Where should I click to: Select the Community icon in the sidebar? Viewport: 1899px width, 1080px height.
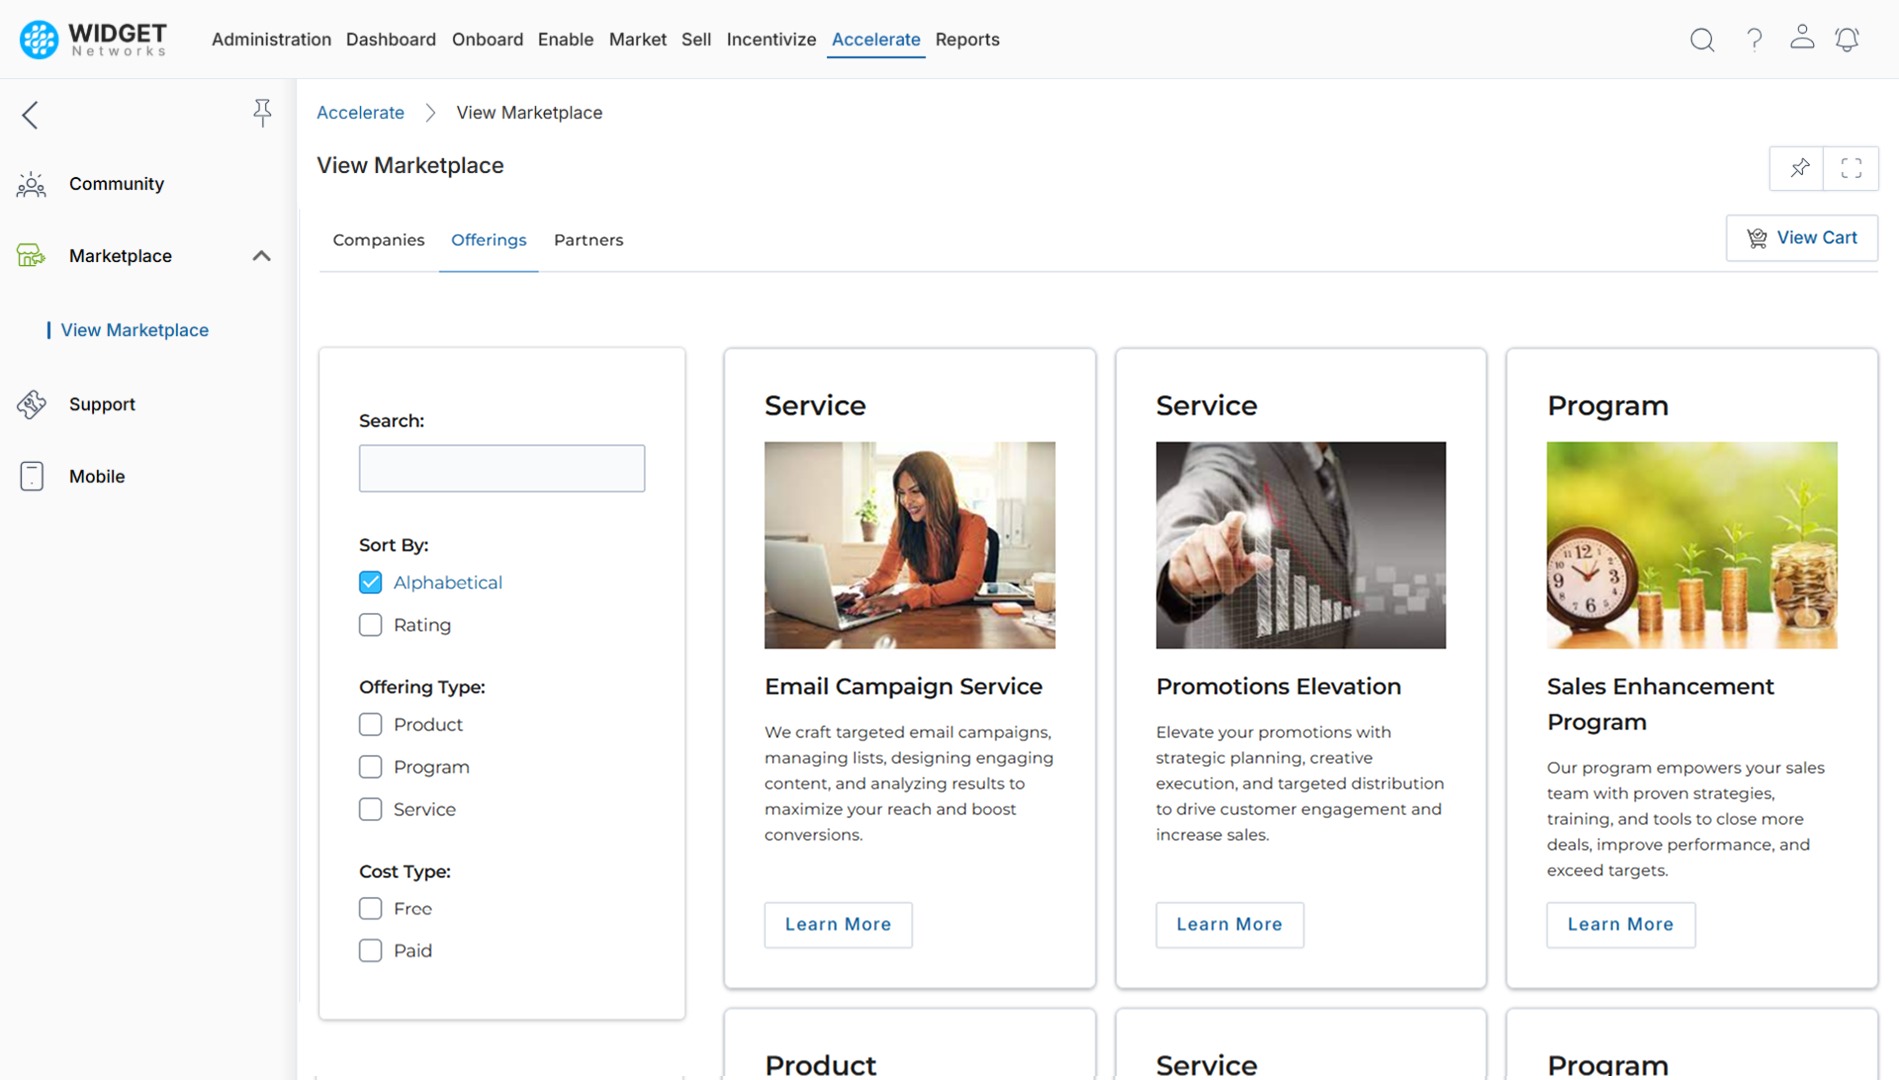tap(30, 184)
